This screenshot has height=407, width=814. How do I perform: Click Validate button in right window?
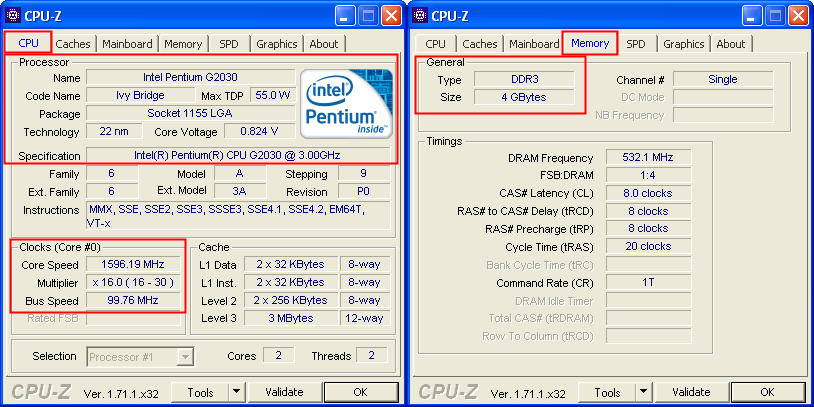pyautogui.click(x=691, y=392)
